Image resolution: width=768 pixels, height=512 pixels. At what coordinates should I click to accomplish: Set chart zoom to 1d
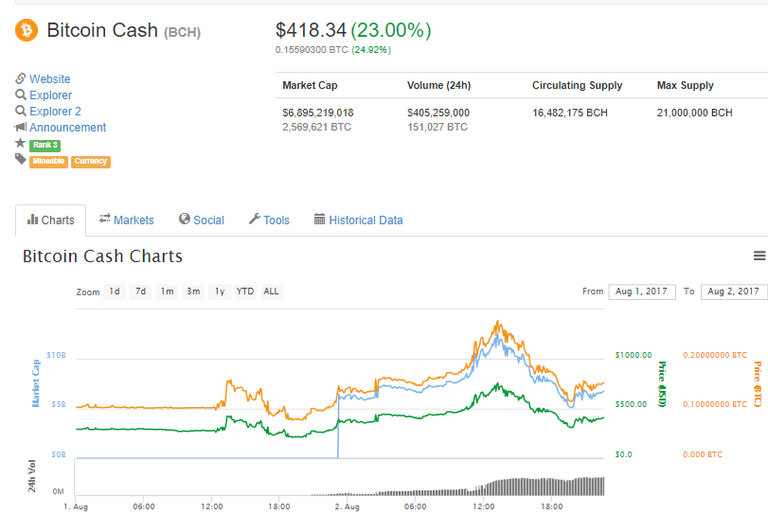point(114,292)
